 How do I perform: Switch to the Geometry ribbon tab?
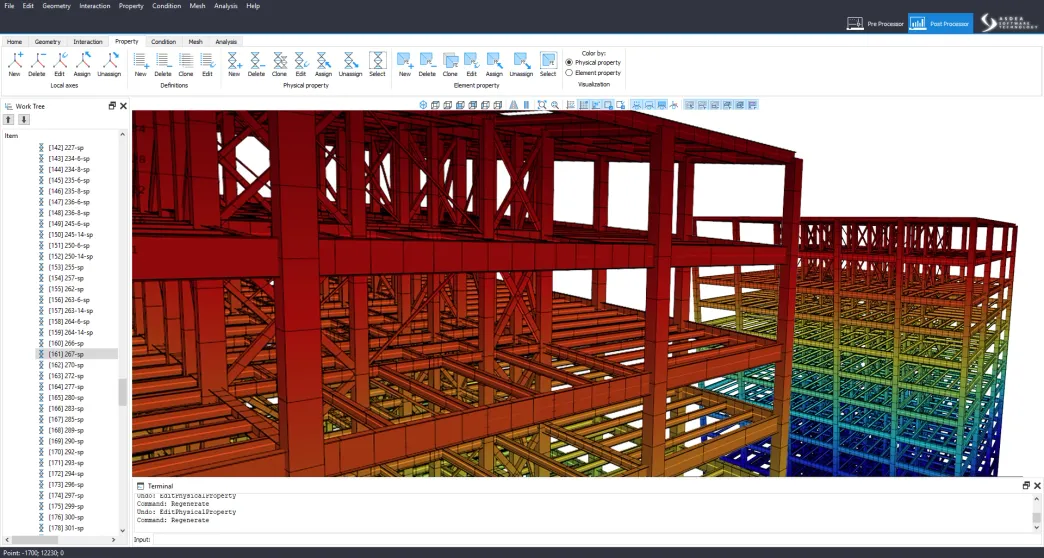47,41
